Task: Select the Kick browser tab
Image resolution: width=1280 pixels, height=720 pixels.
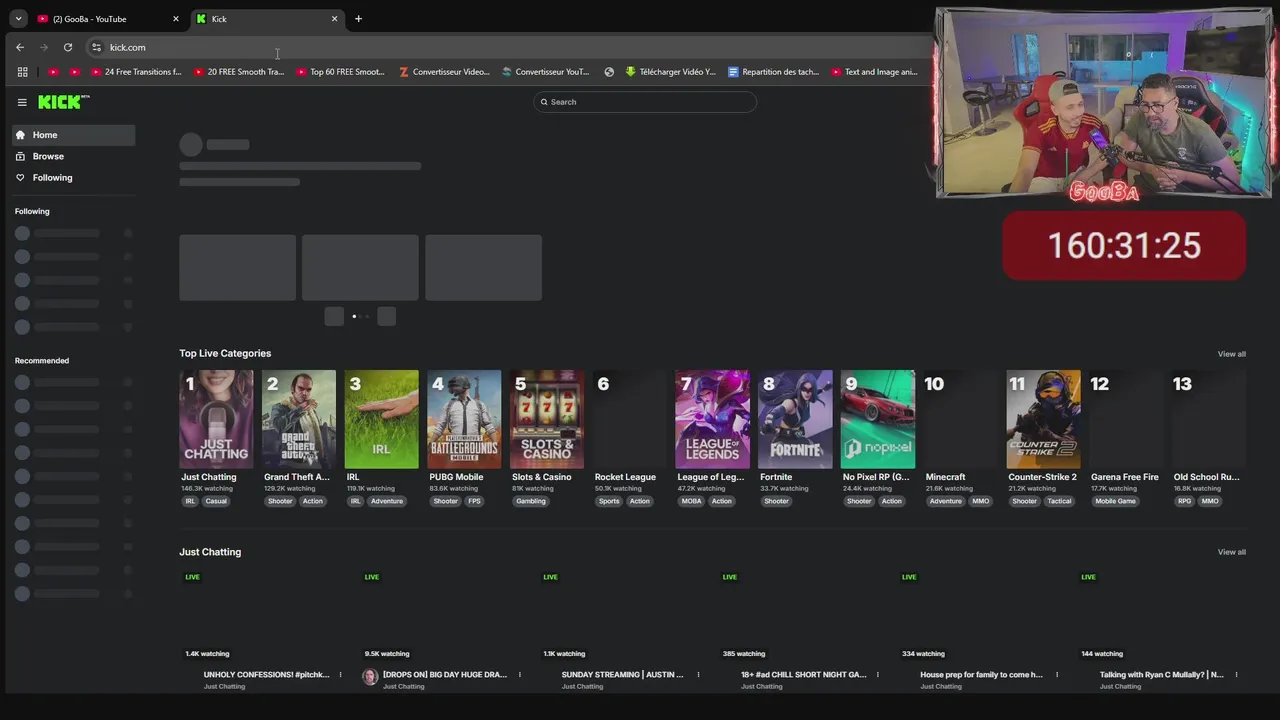Action: click(x=267, y=19)
